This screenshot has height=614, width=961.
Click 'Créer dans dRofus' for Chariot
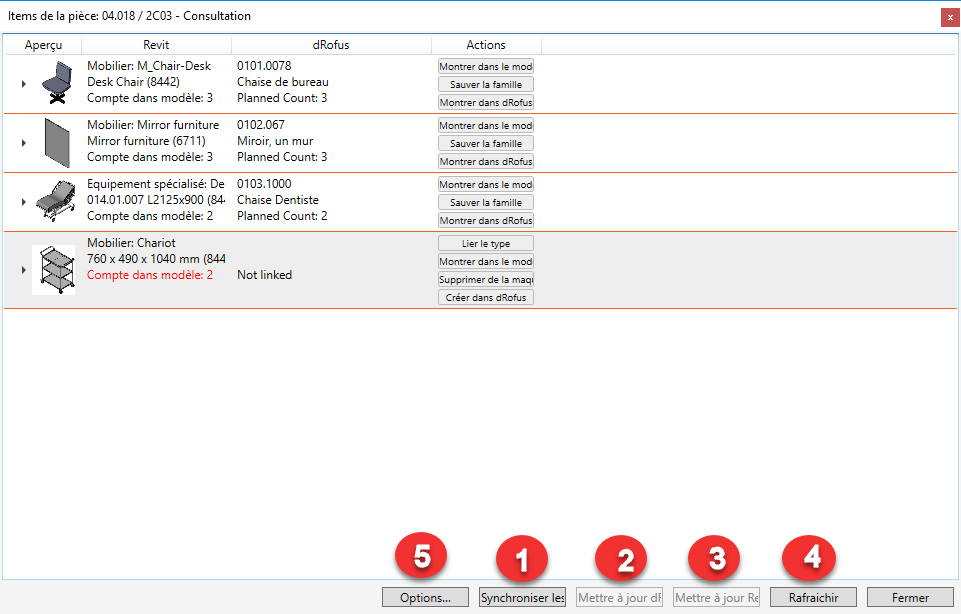[x=486, y=297]
